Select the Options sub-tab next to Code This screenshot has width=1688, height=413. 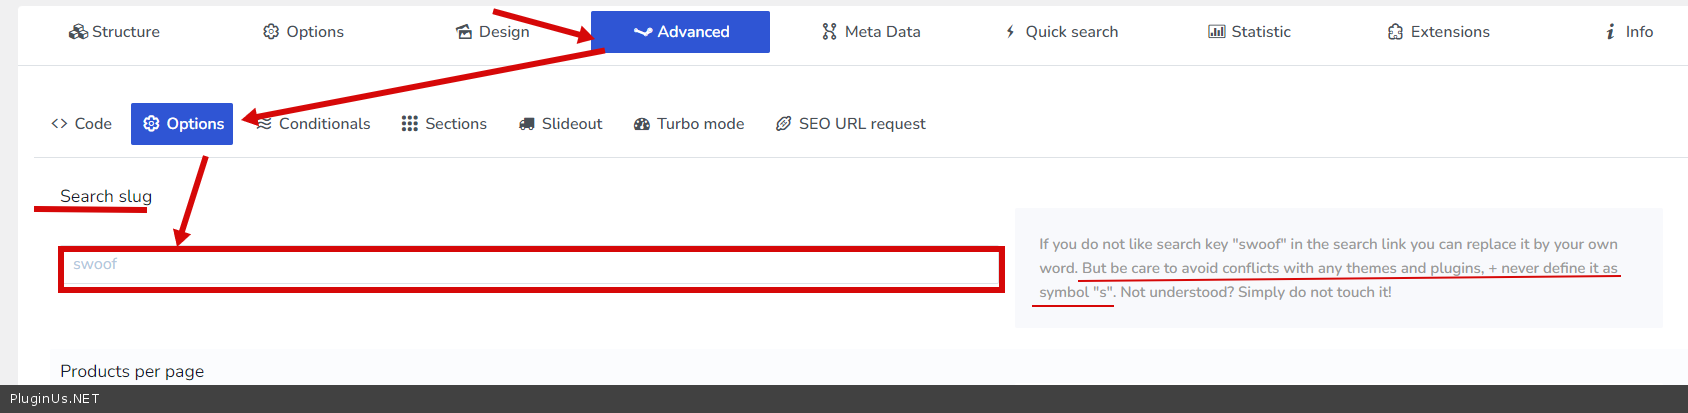pos(182,124)
